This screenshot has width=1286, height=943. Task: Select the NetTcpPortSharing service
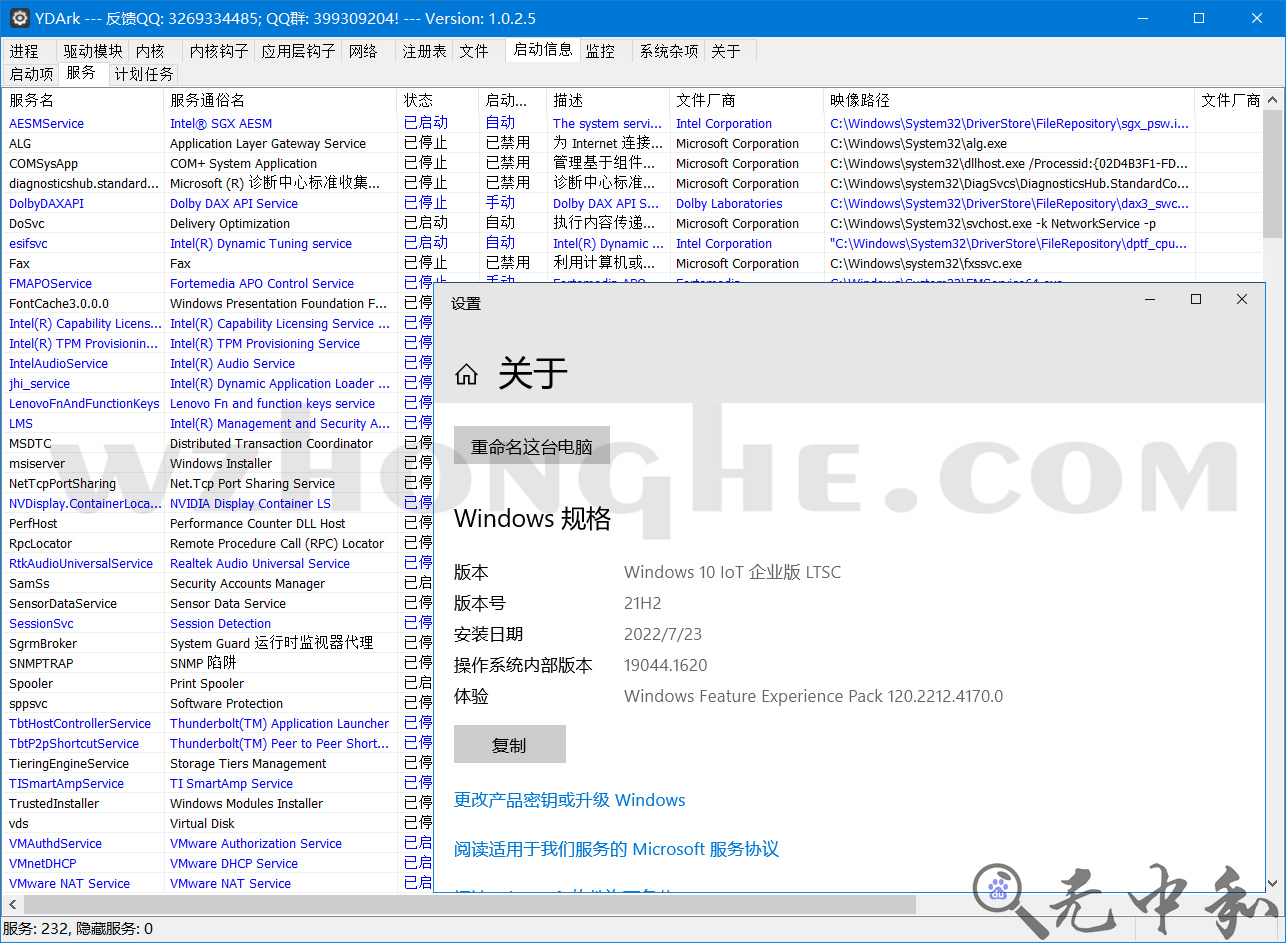218,484
